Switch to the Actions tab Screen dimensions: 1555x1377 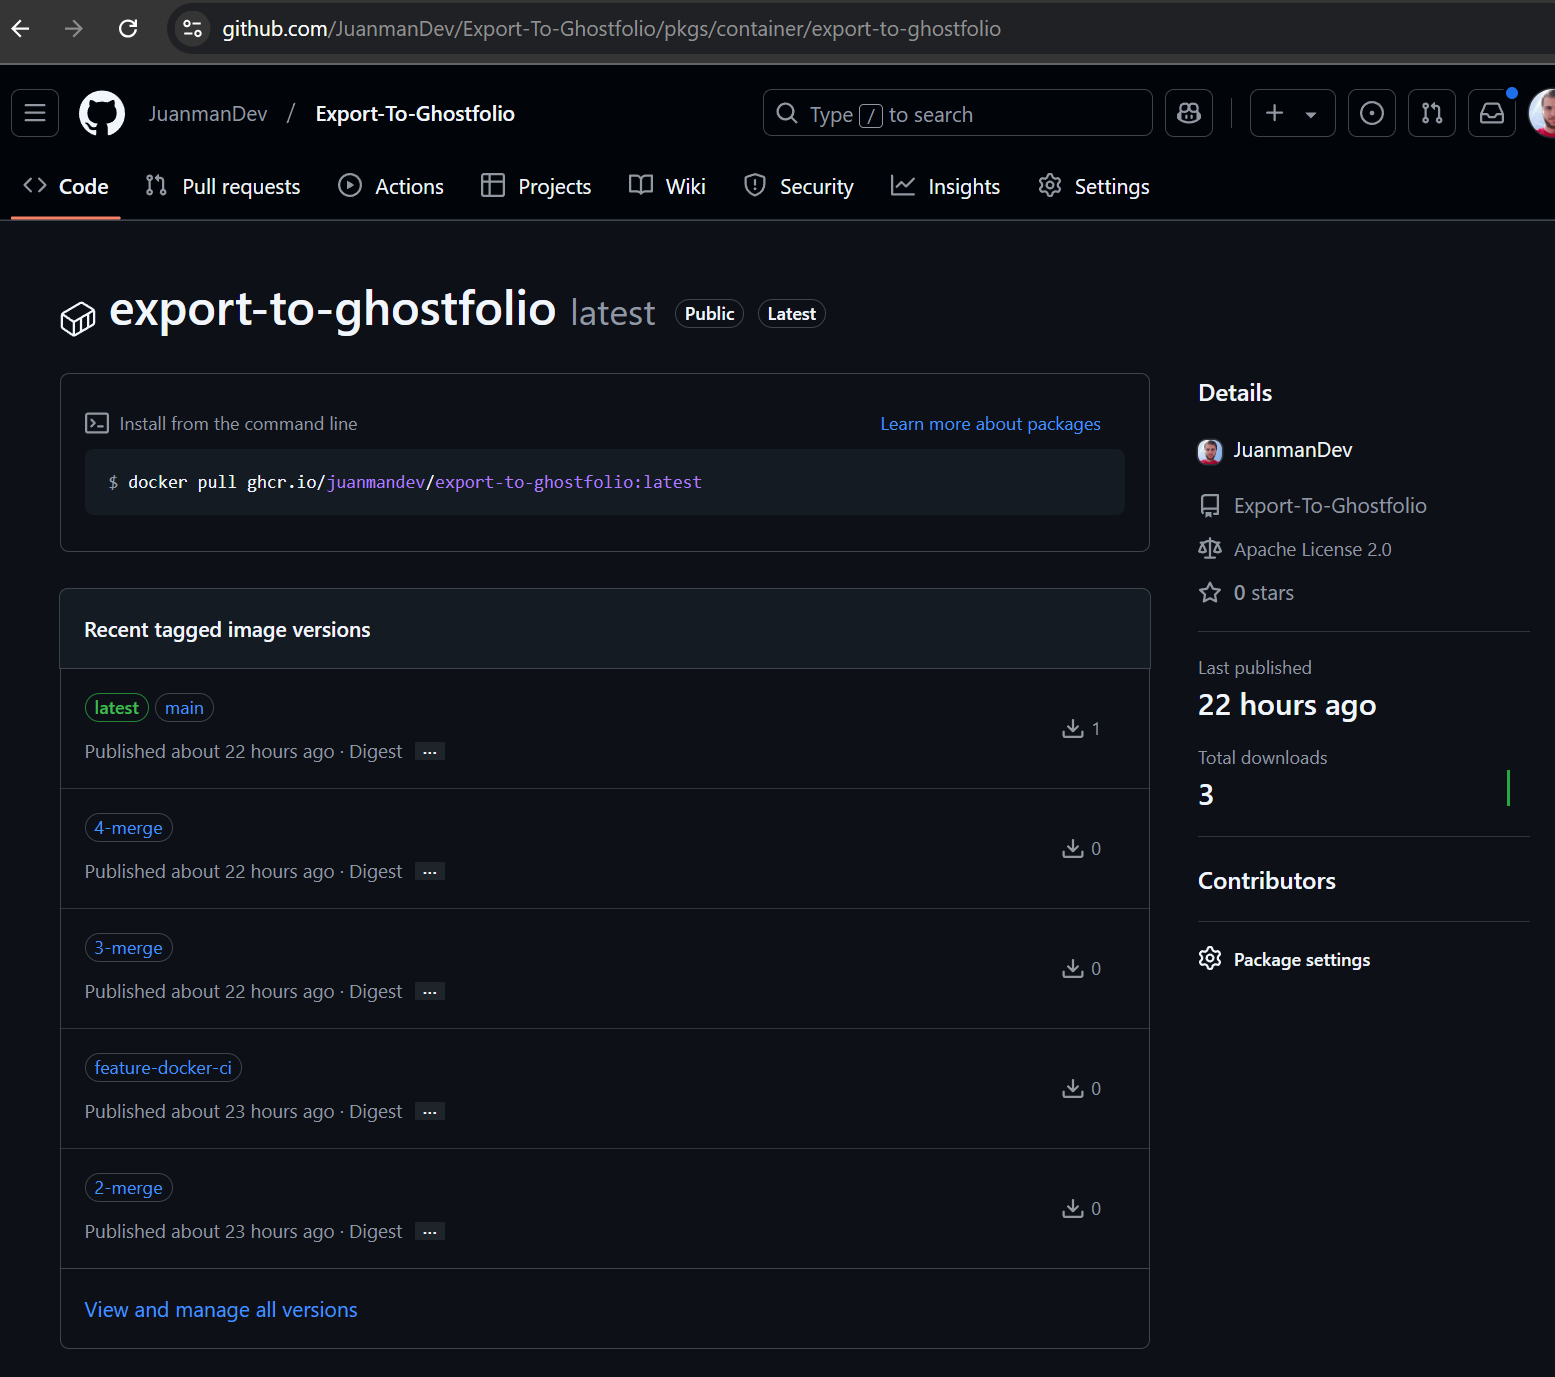tap(391, 187)
